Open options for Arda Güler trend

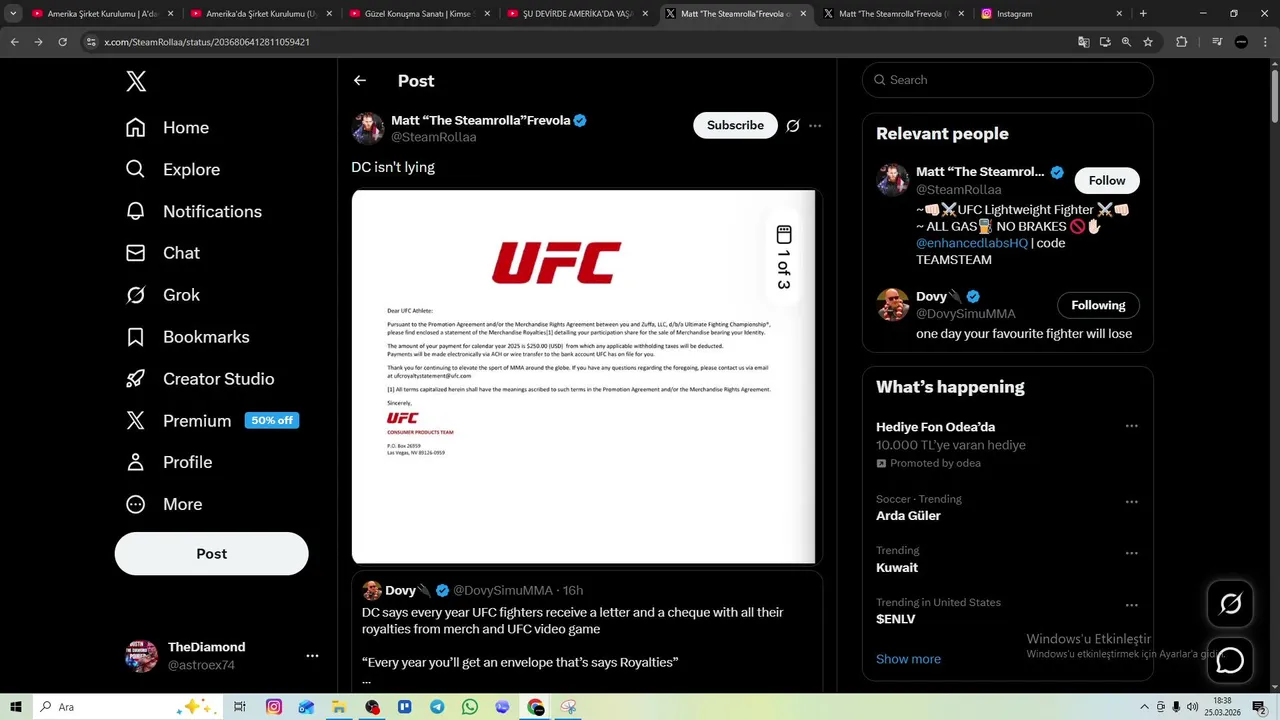[1131, 502]
